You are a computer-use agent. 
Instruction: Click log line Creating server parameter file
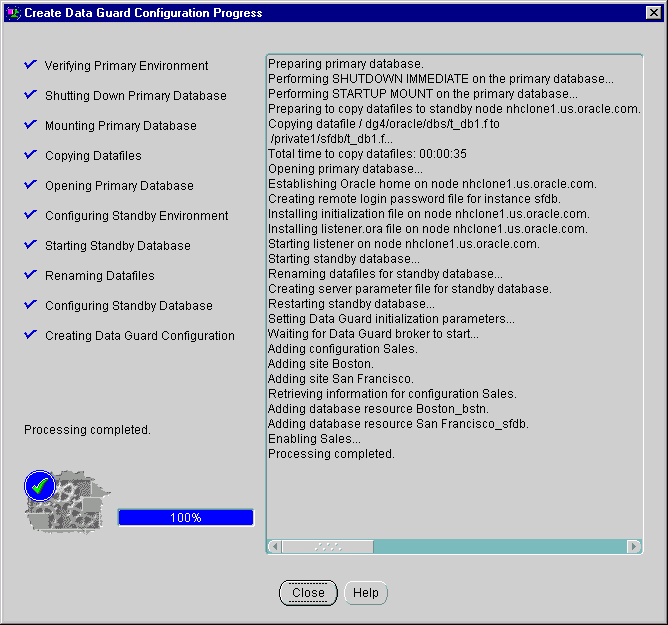click(409, 289)
